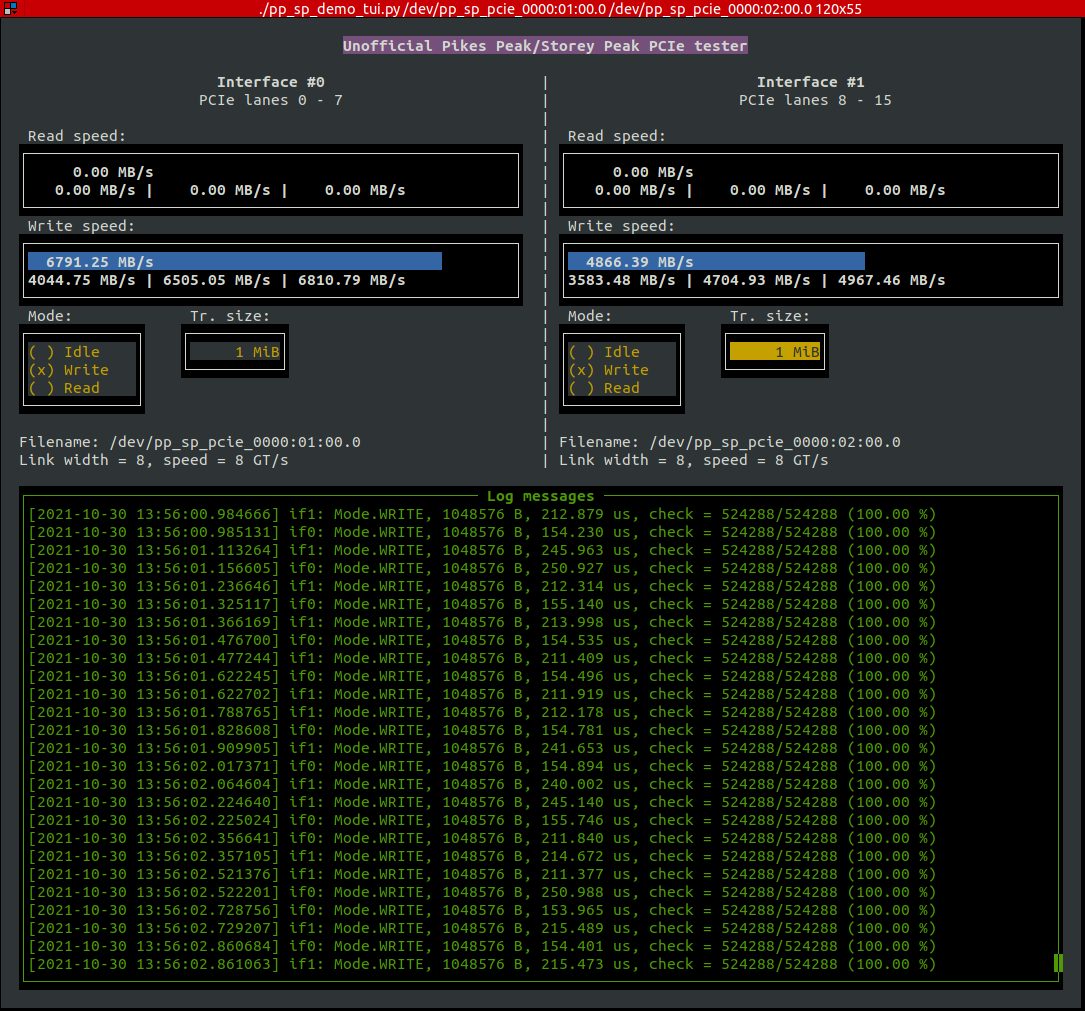Select Idle mode for Interface #0
Viewport: 1085px width, 1011px height.
80,352
